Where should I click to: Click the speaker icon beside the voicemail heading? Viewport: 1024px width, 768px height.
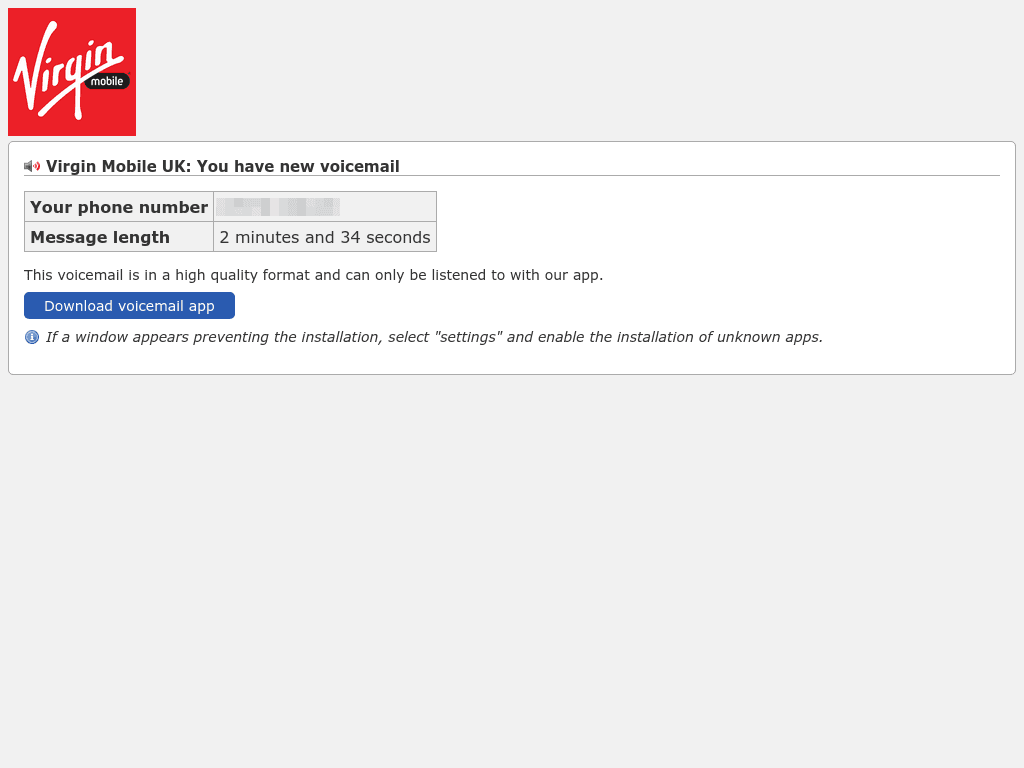point(32,166)
